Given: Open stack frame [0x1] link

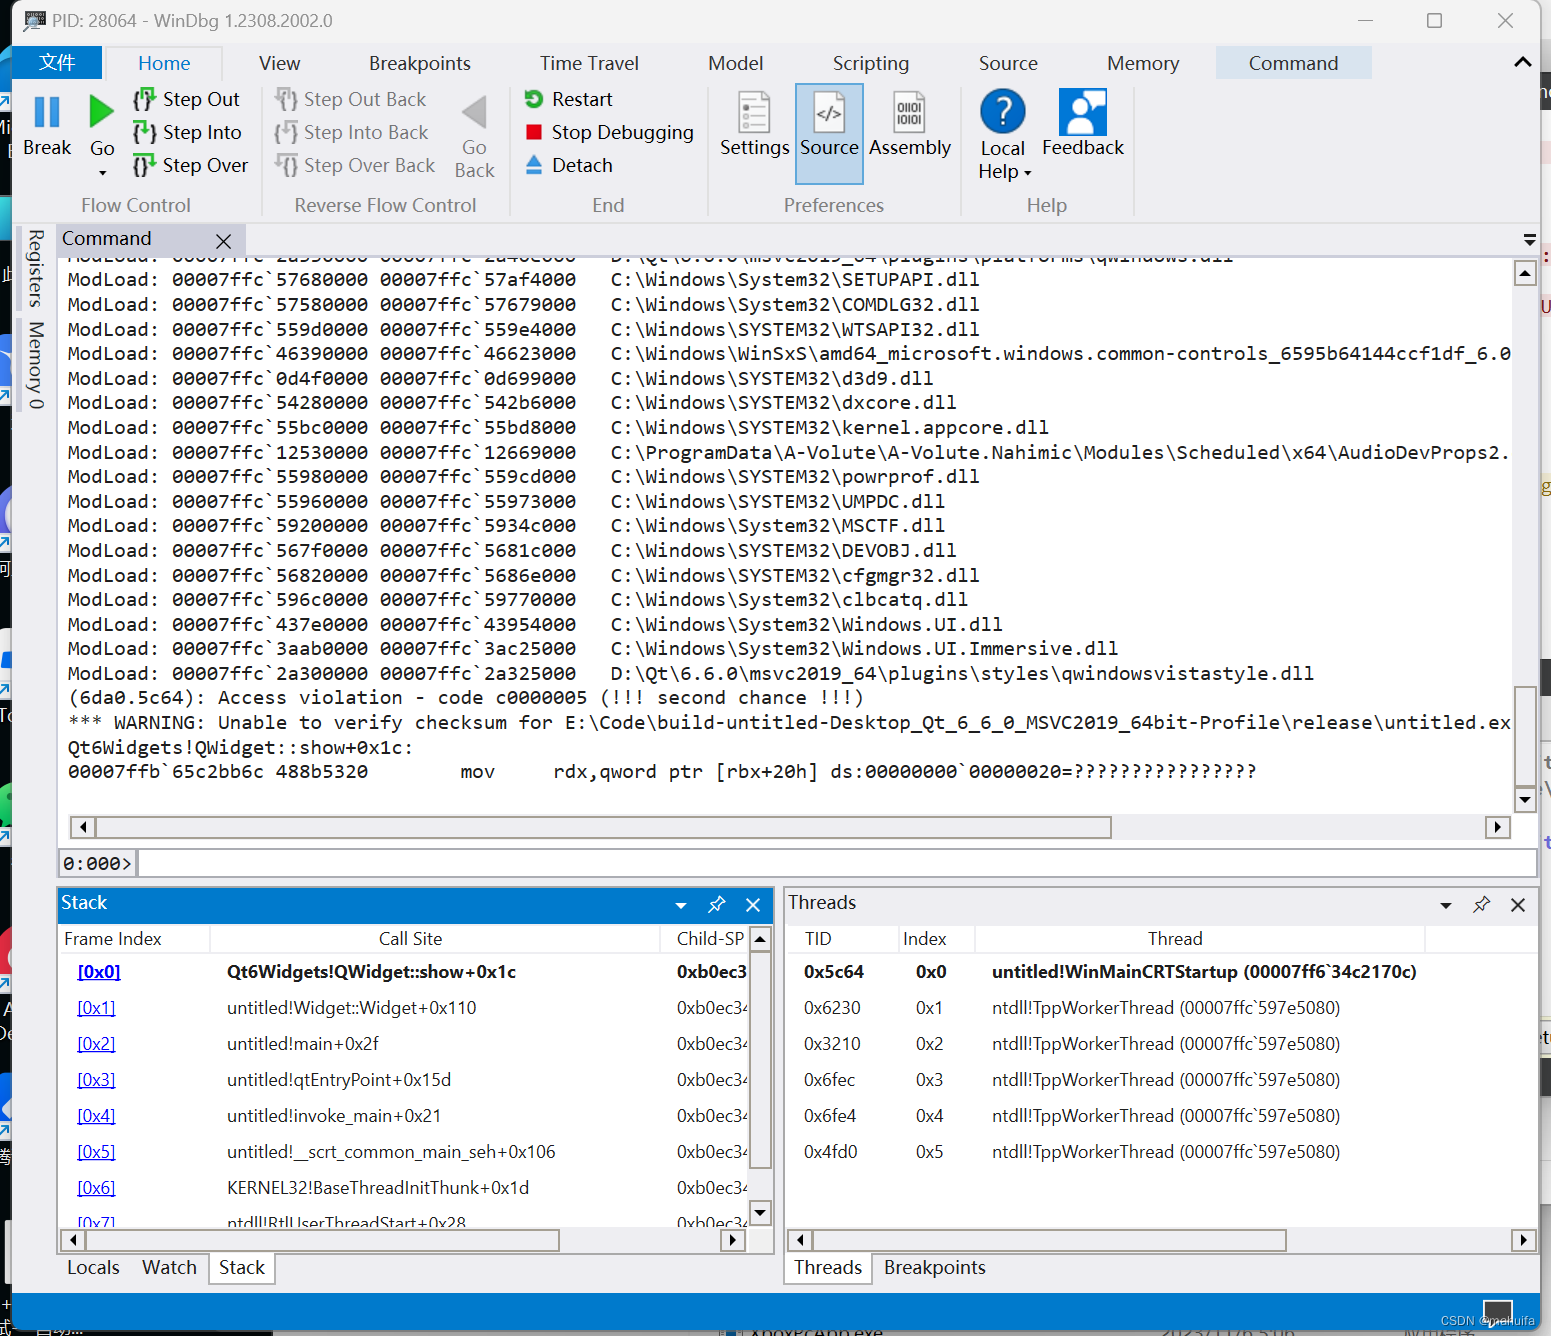Looking at the screenshot, I should [96, 1007].
